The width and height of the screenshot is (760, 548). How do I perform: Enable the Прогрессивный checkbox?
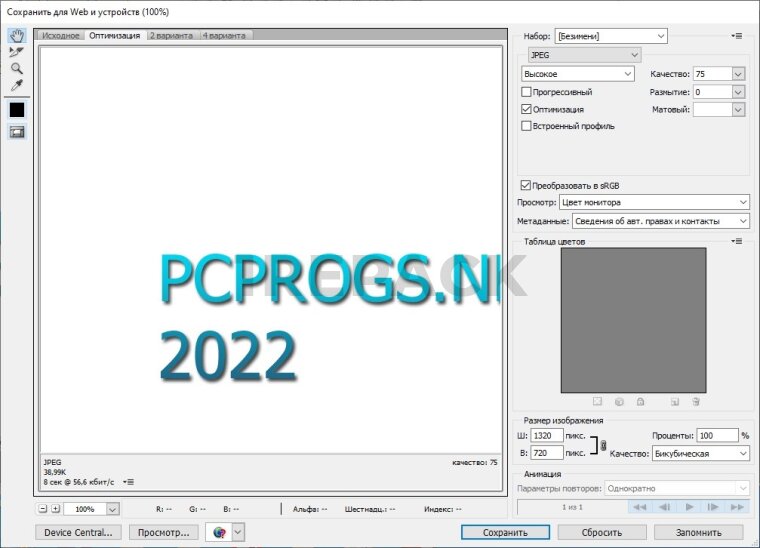pos(527,92)
